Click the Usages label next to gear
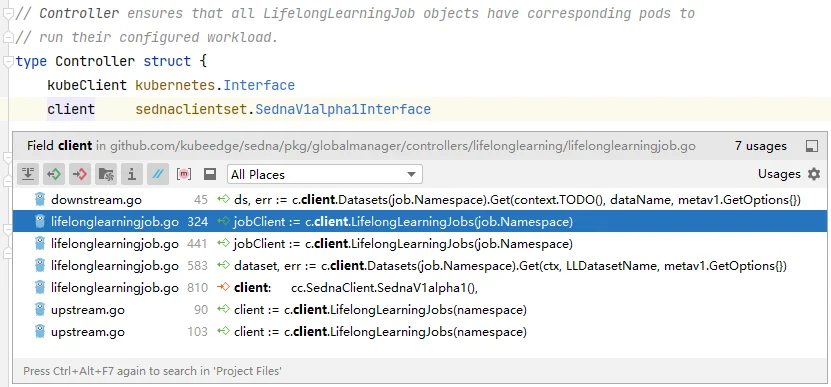Image resolution: width=831 pixels, height=387 pixels. pos(779,174)
